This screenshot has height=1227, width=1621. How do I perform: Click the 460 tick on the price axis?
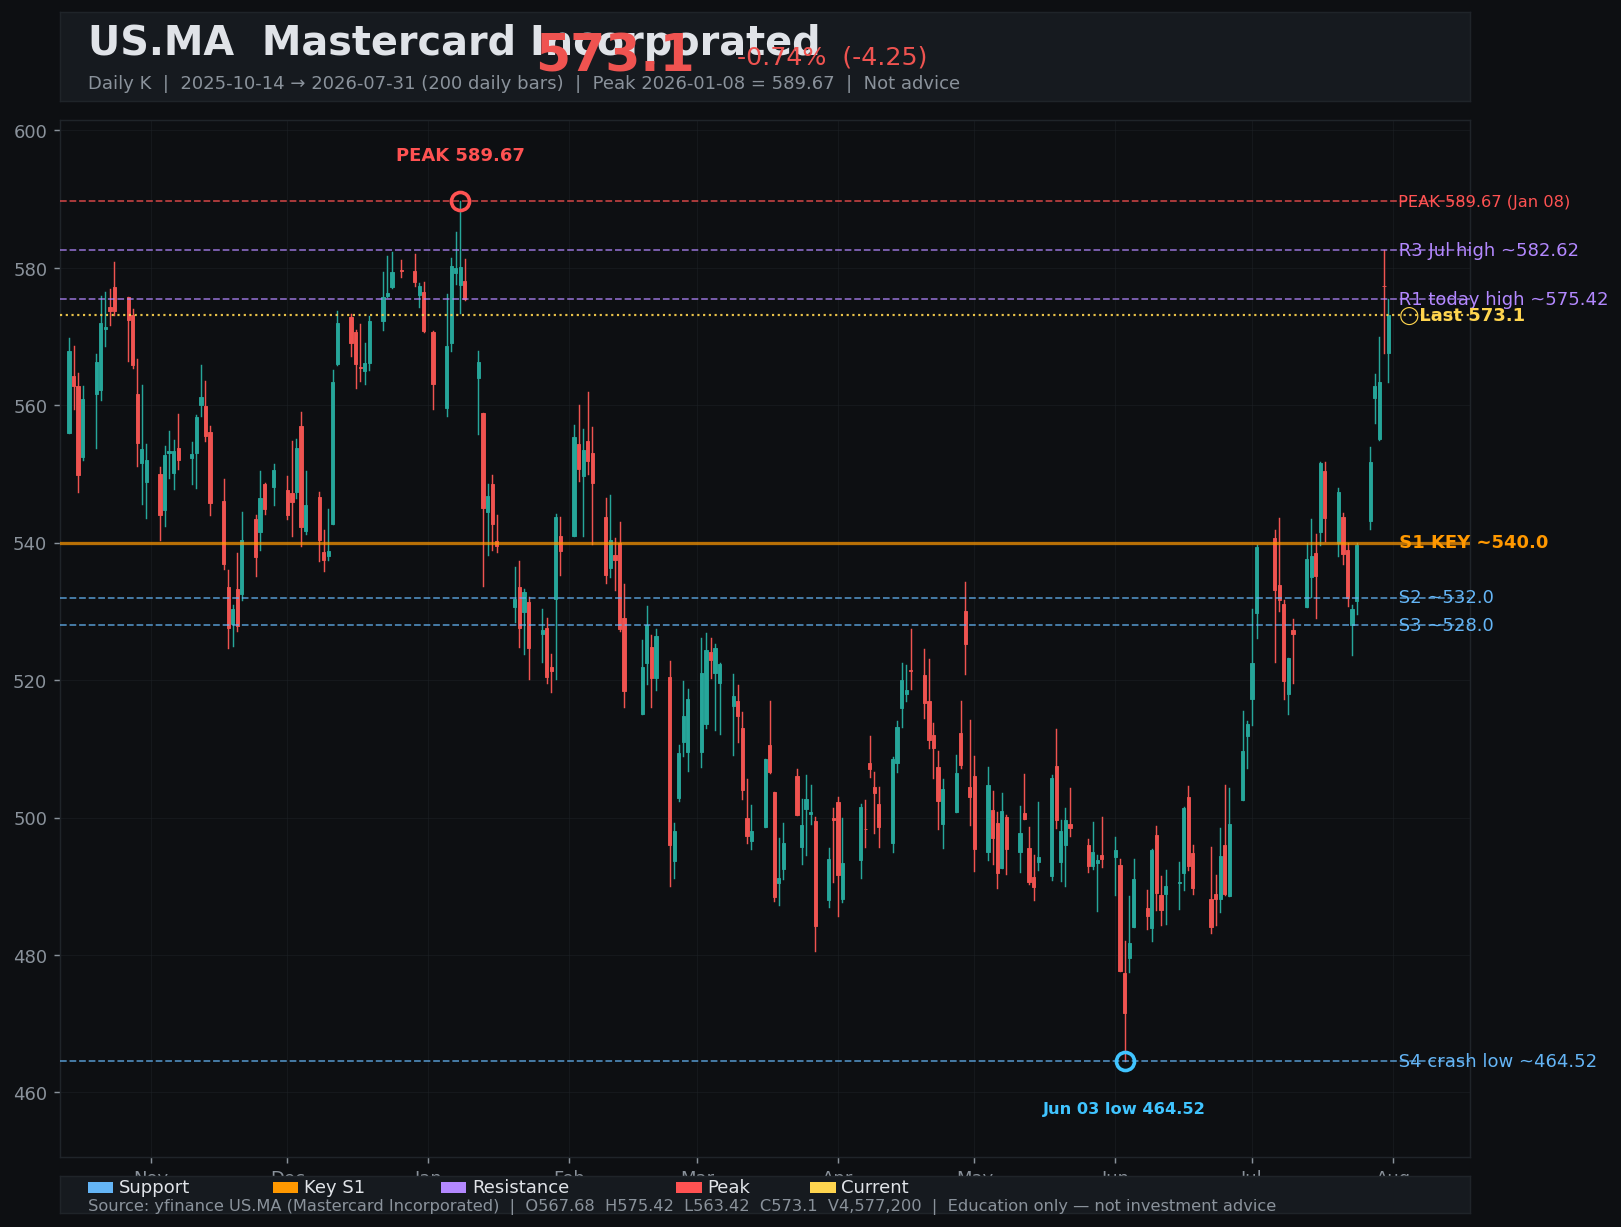coord(32,1093)
